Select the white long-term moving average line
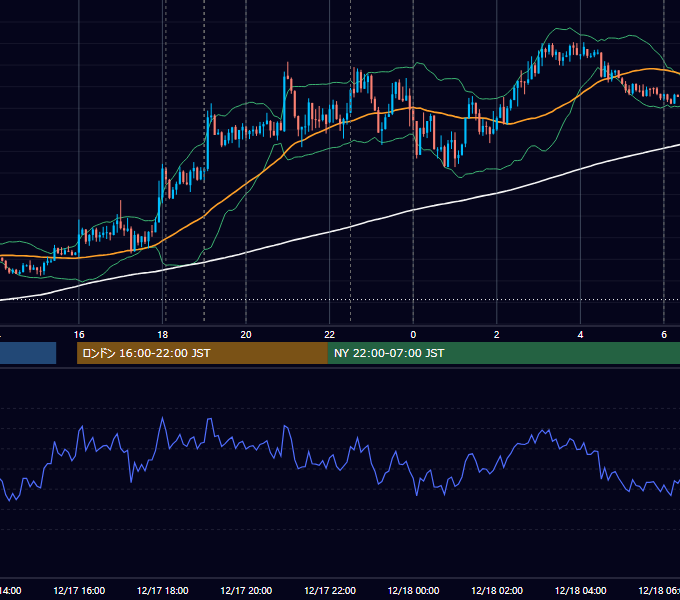 pos(330,232)
